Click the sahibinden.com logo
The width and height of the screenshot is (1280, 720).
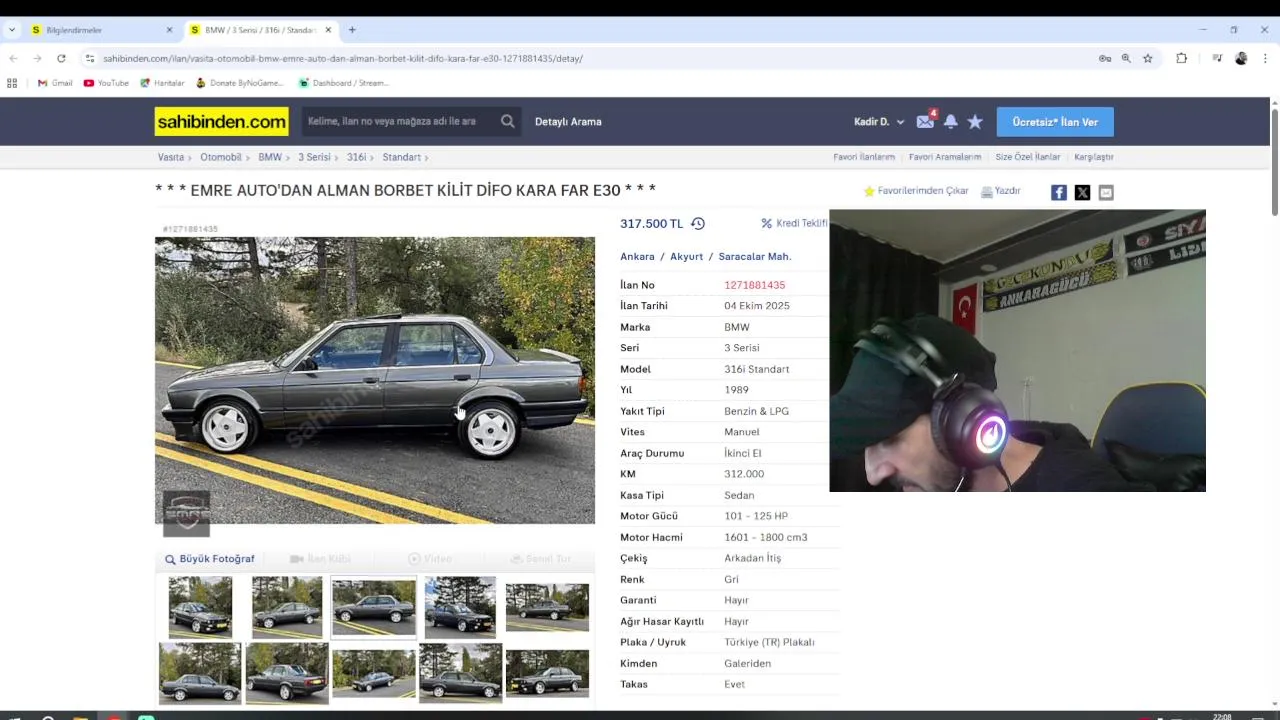coord(221,122)
